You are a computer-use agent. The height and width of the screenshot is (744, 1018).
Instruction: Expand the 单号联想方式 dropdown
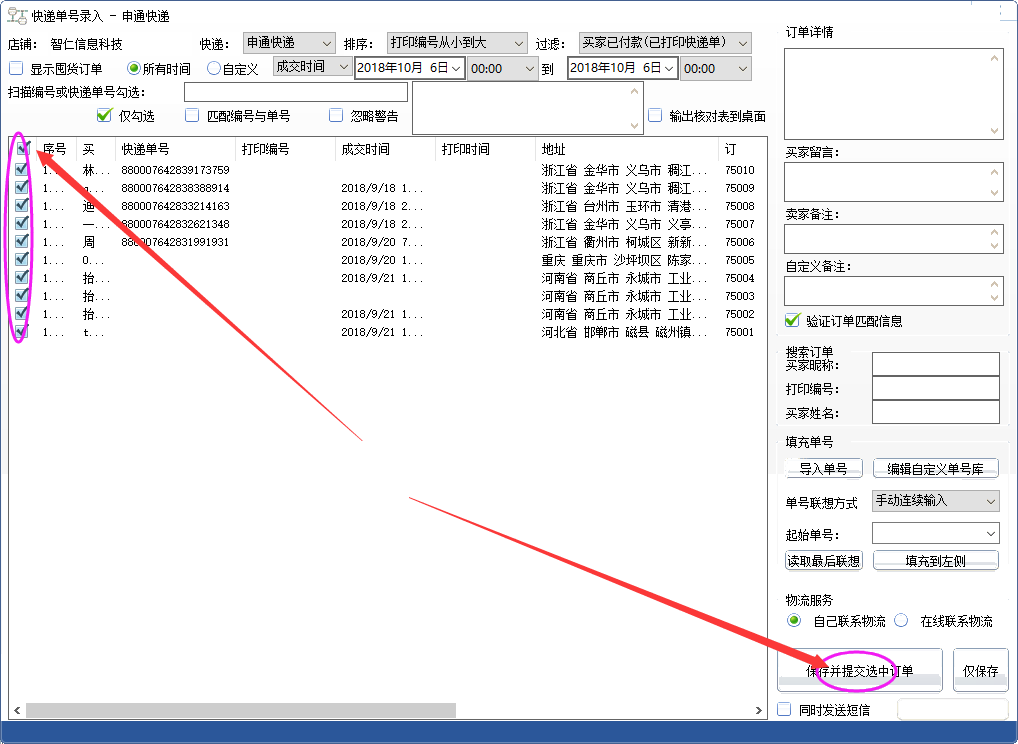click(x=936, y=501)
